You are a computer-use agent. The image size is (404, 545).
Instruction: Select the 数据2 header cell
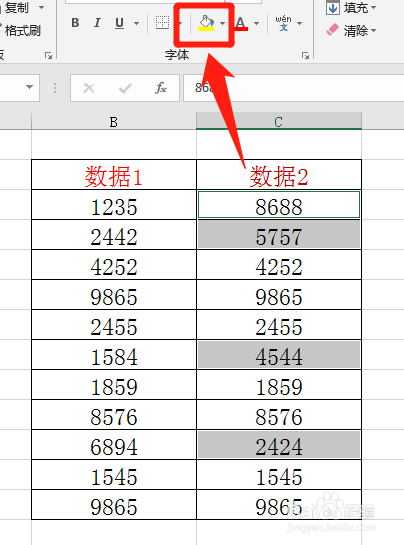279,175
